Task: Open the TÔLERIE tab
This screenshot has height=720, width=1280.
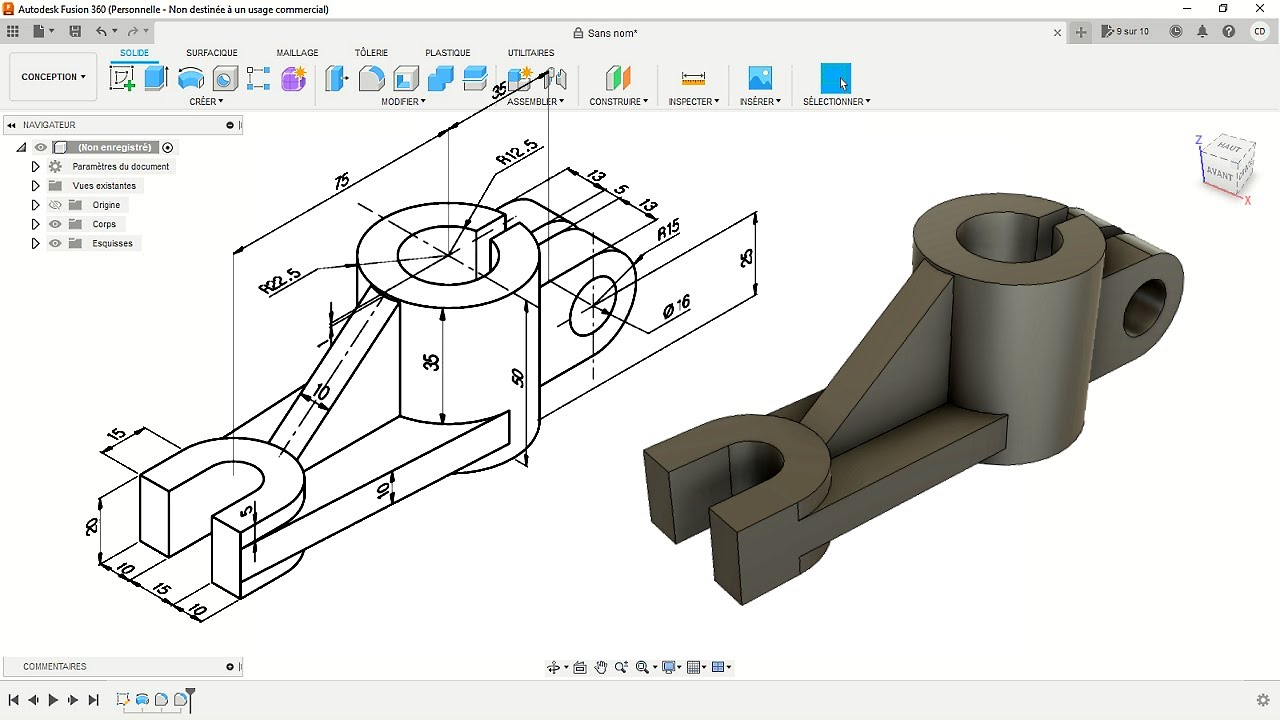Action: [x=371, y=53]
